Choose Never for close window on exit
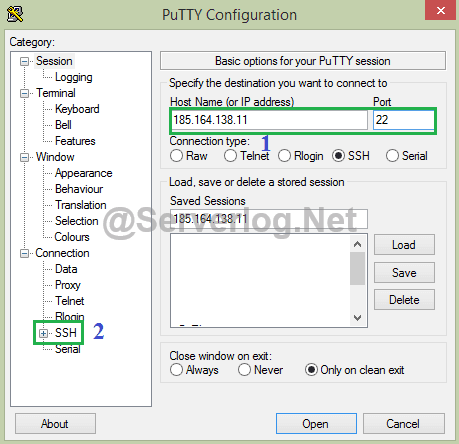459x444 pixels. coord(244,370)
